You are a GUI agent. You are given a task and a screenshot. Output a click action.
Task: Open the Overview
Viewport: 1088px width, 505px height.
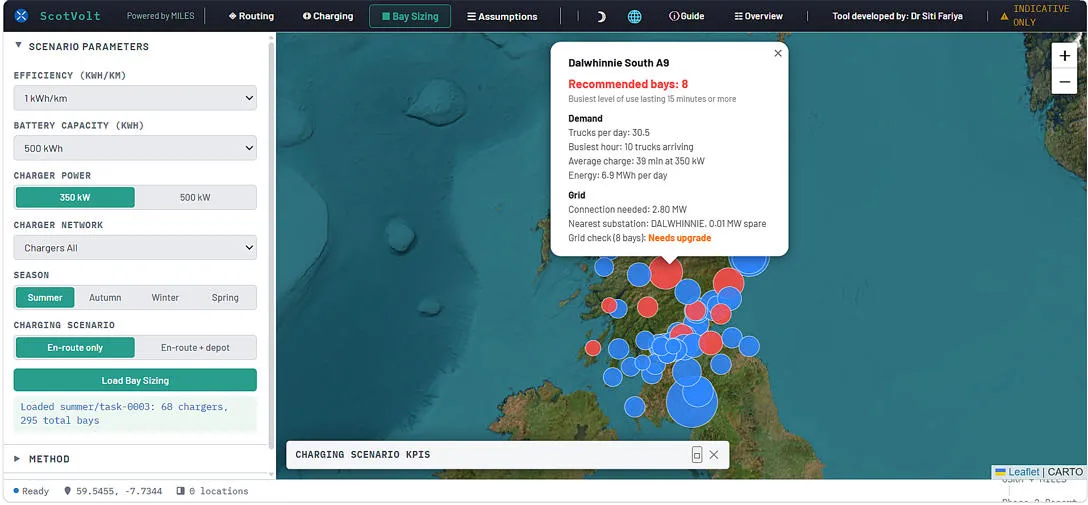click(758, 16)
